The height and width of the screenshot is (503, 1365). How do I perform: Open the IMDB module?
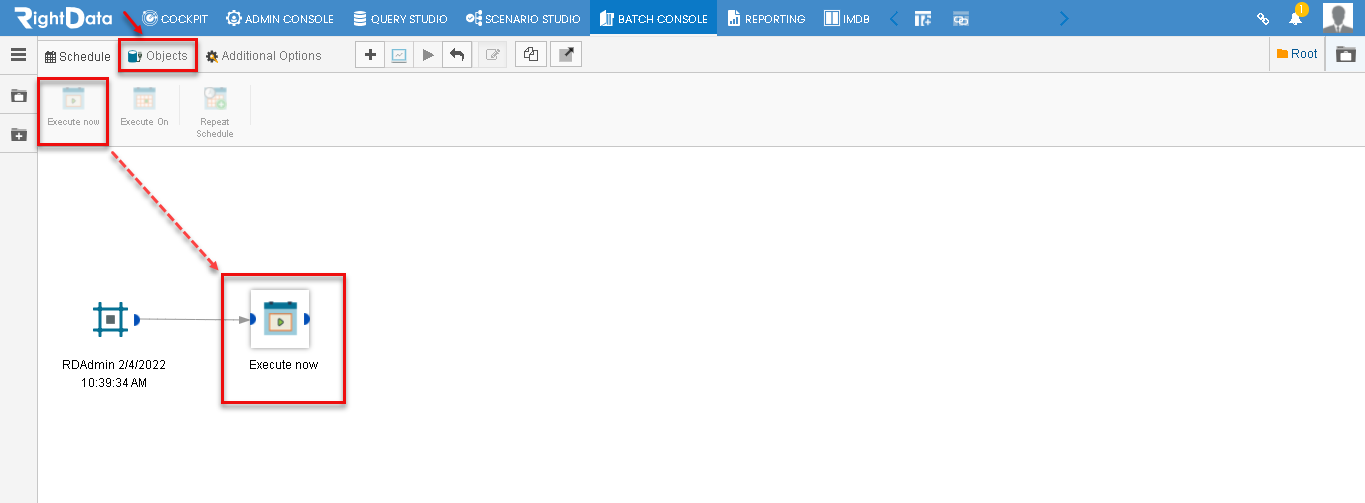click(846, 18)
